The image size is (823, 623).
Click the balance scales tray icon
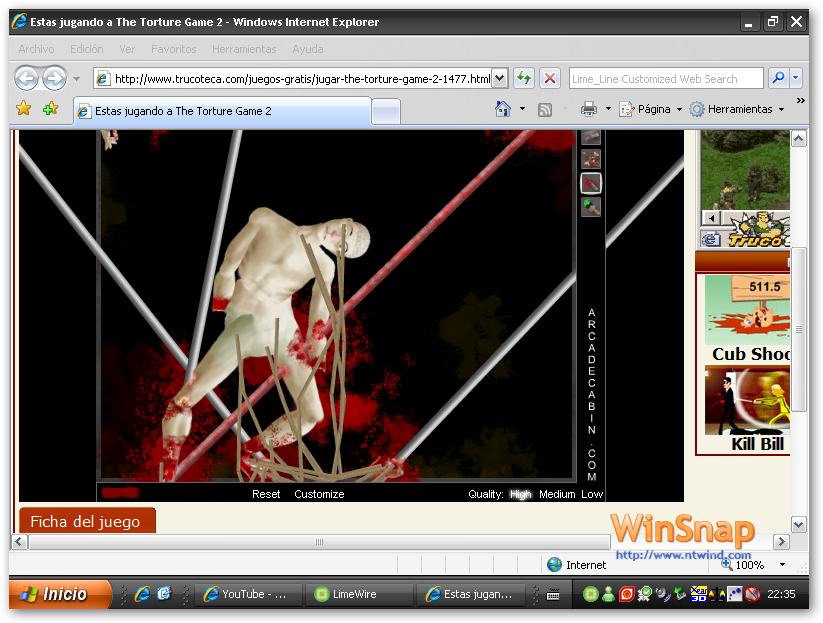[717, 594]
